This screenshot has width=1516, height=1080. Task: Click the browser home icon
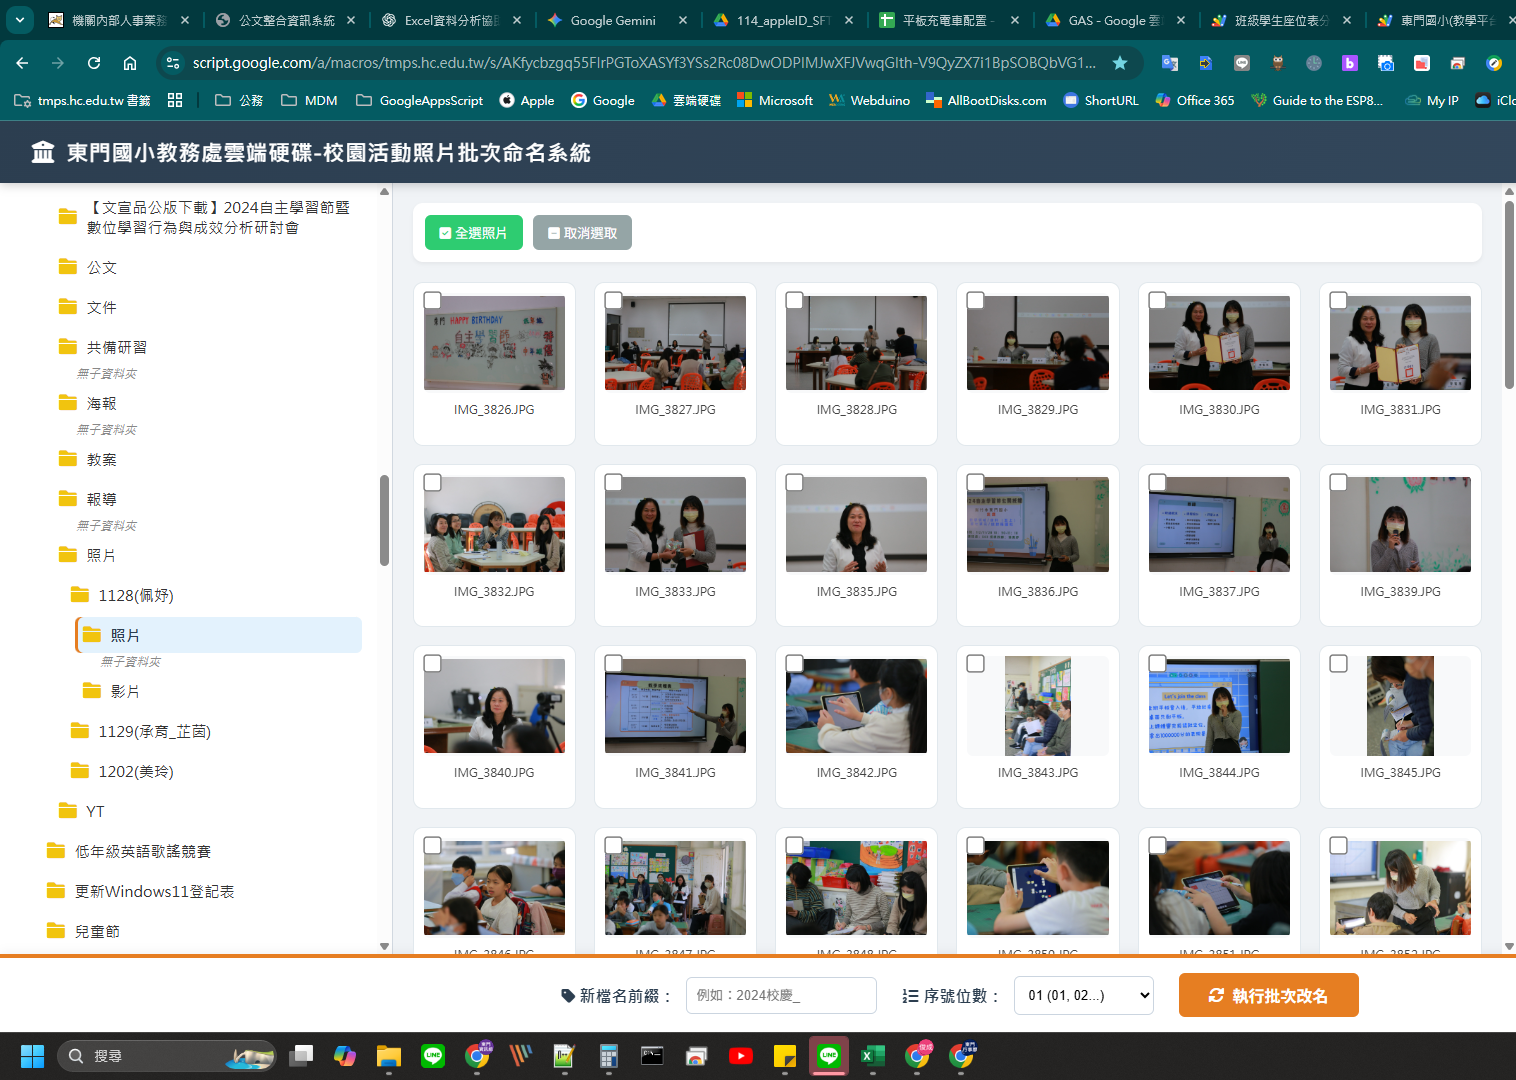(x=130, y=63)
